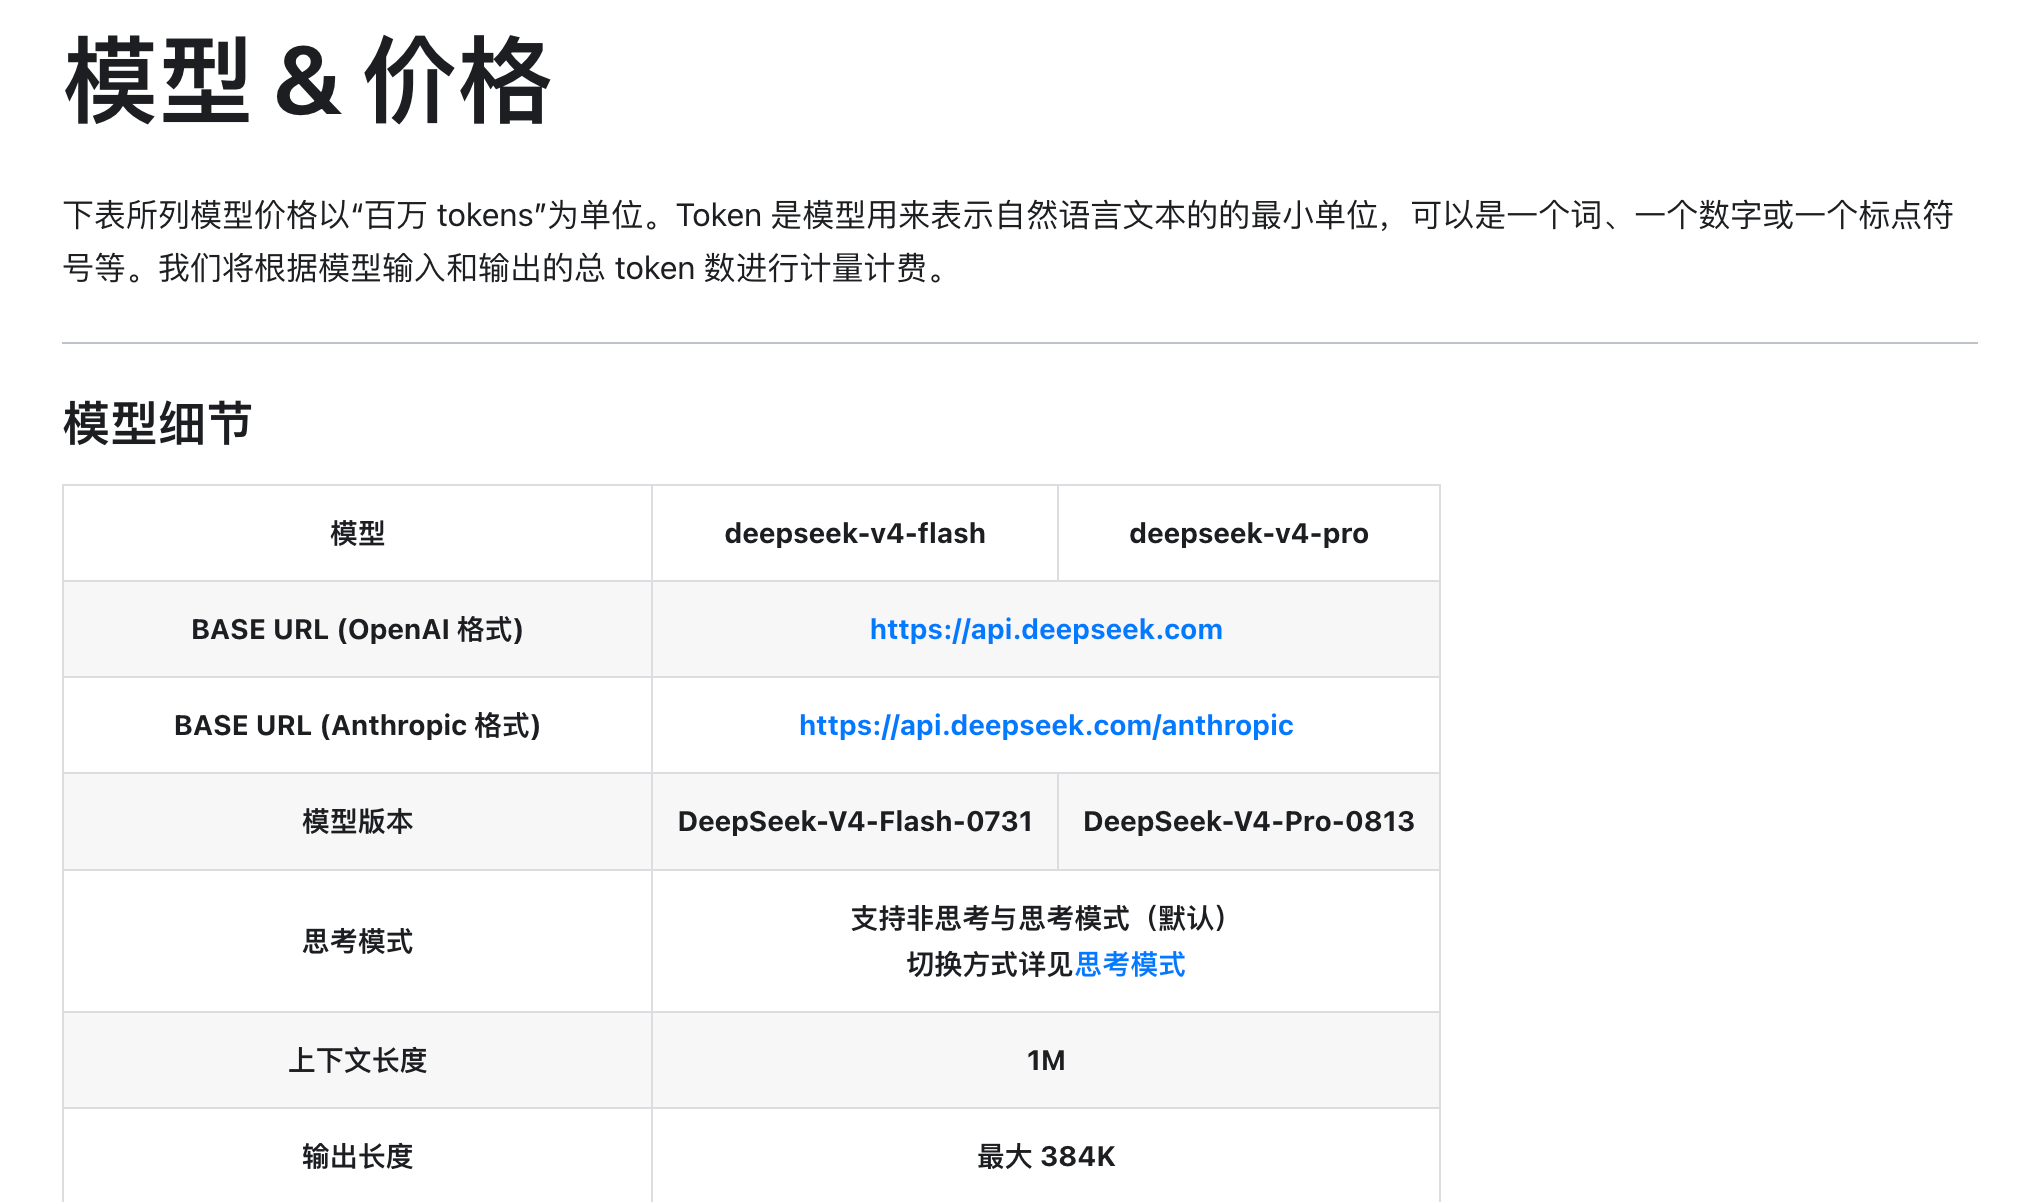Open the https://api.deepseek.com link
This screenshot has height=1202, width=2026.
tap(1046, 629)
